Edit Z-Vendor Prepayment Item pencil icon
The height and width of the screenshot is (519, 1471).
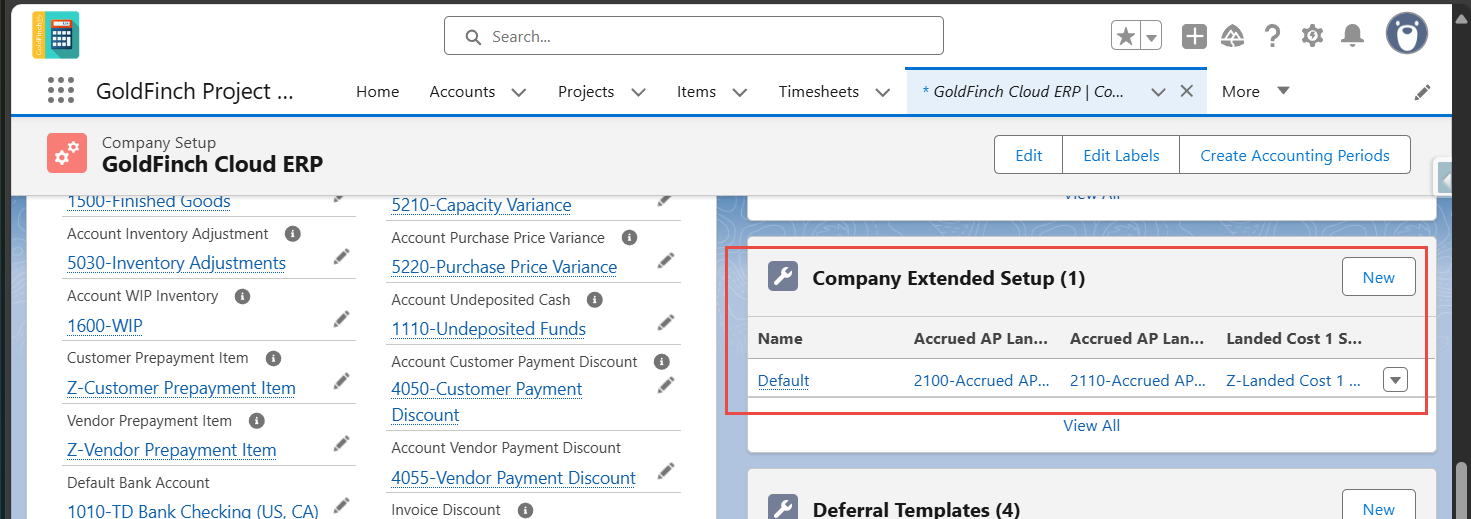[341, 443]
